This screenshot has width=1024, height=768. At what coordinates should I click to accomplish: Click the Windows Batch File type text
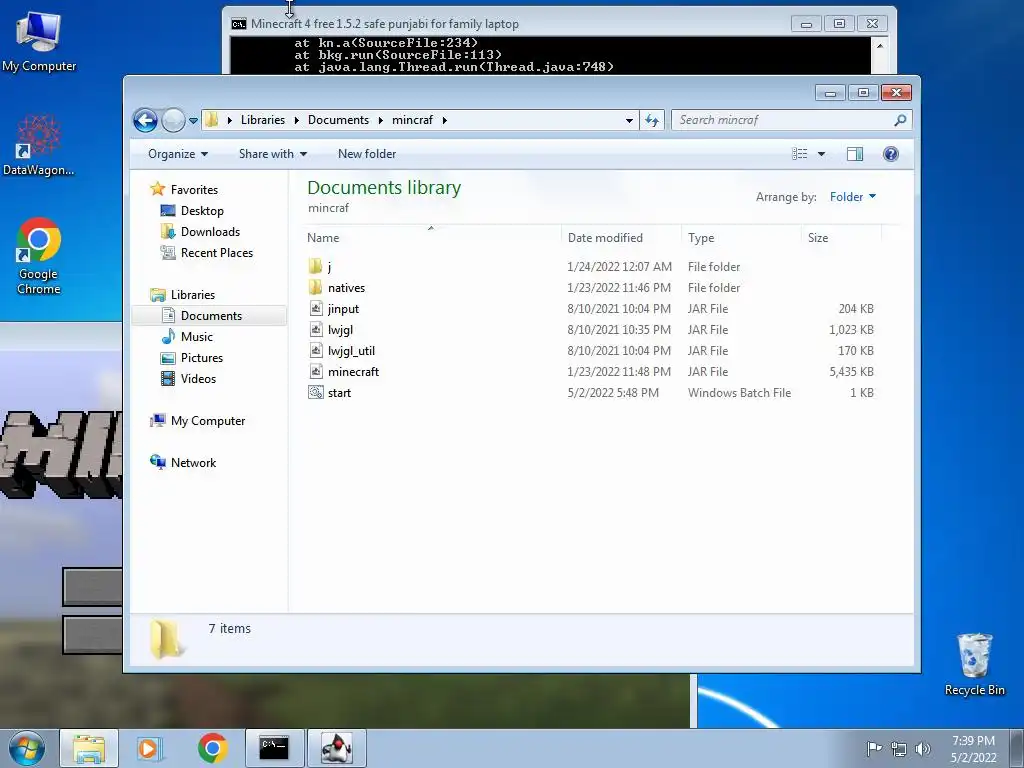[739, 392]
